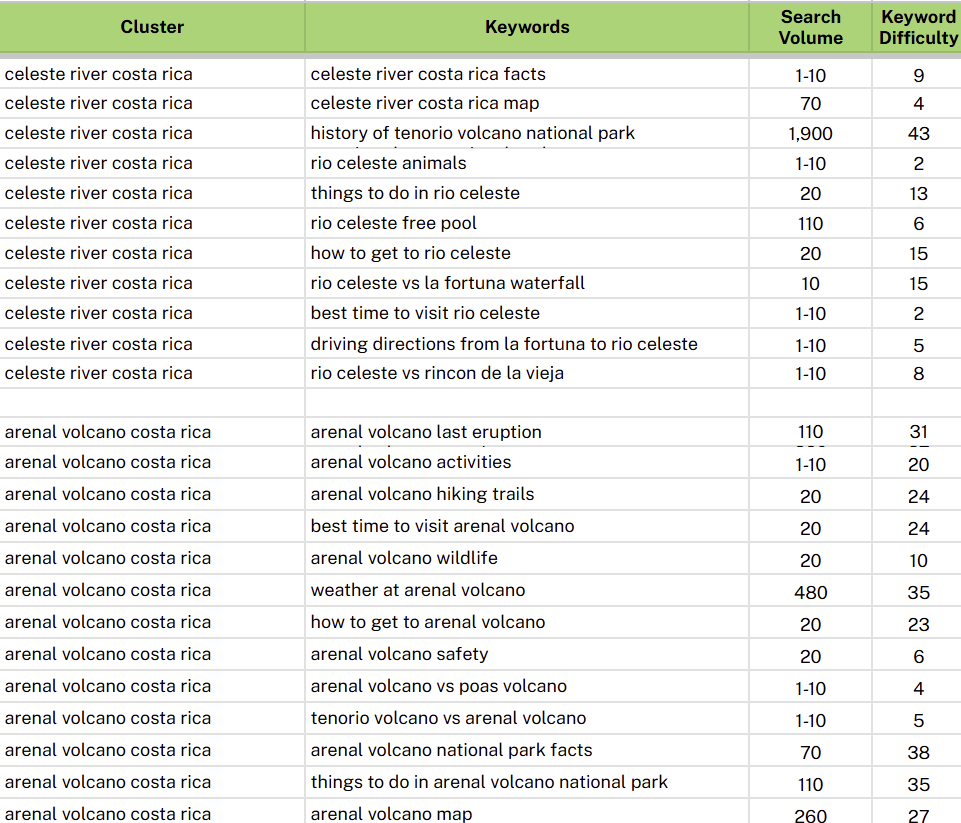Select the 'rio celeste animals' keyword cell
The height and width of the screenshot is (823, 961).
[527, 164]
